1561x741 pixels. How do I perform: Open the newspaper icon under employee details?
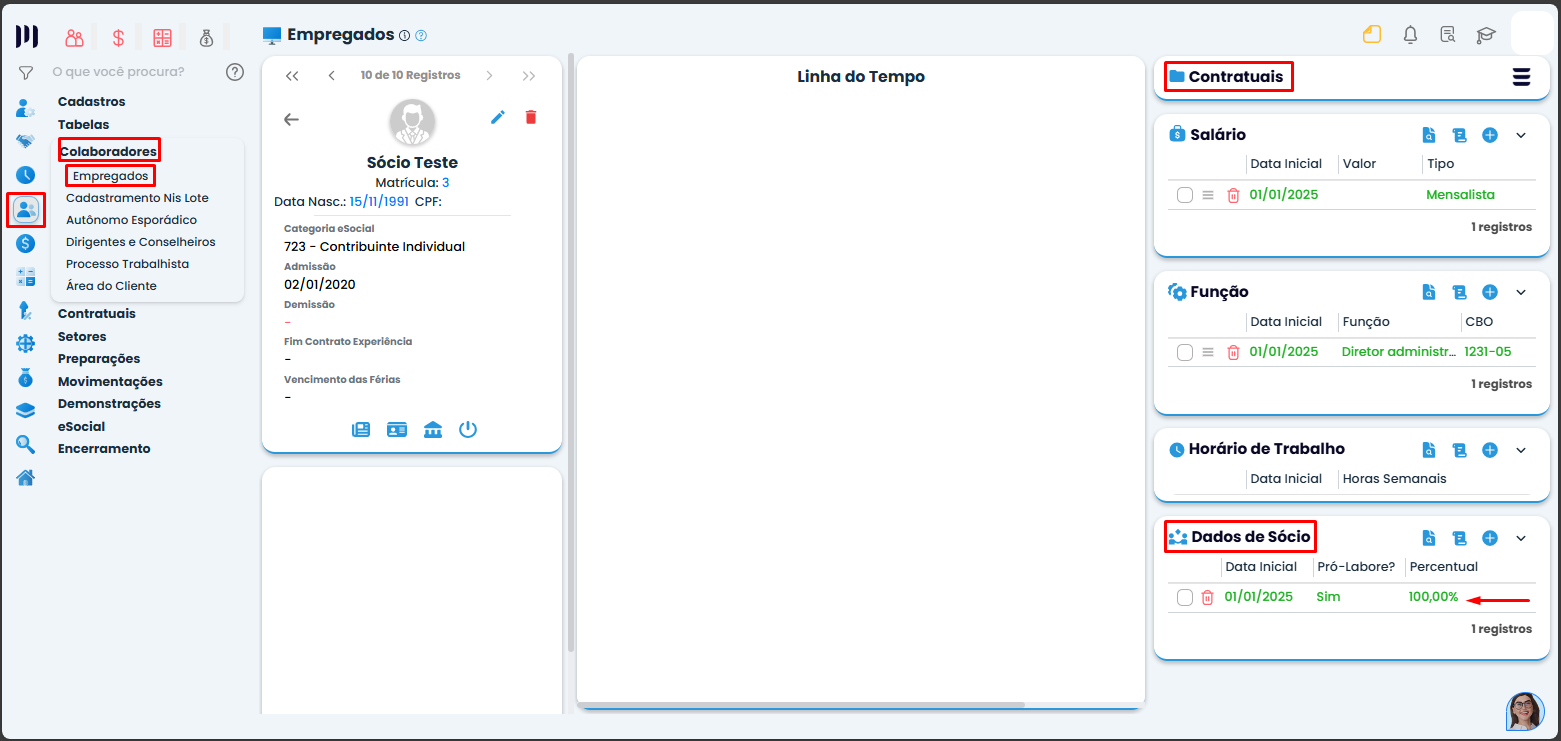[x=361, y=430]
